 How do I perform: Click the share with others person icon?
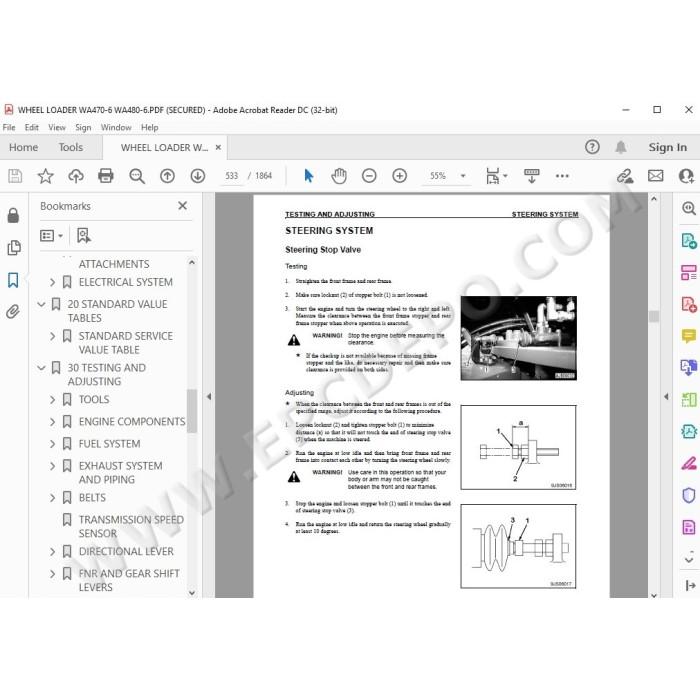(x=686, y=176)
